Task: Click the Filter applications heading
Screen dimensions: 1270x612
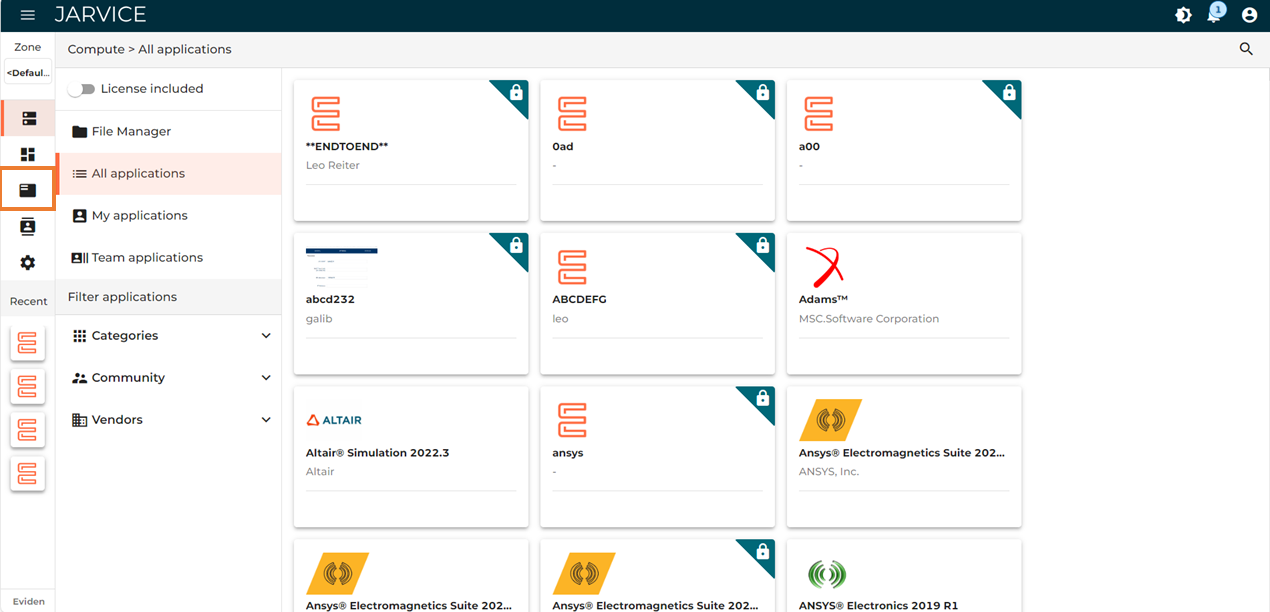Action: coord(122,297)
